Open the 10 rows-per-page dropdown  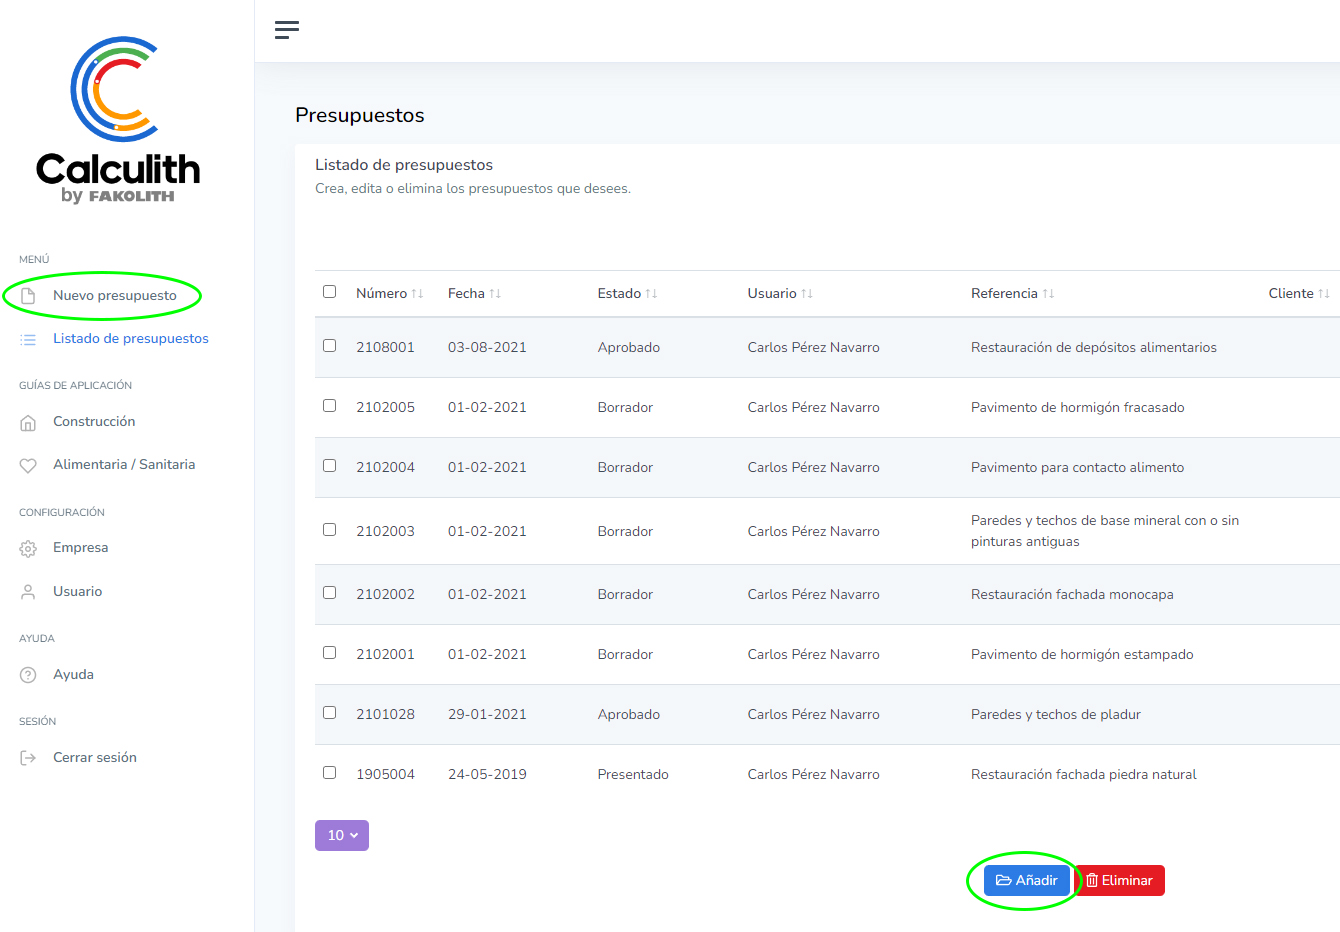pyautogui.click(x=342, y=835)
